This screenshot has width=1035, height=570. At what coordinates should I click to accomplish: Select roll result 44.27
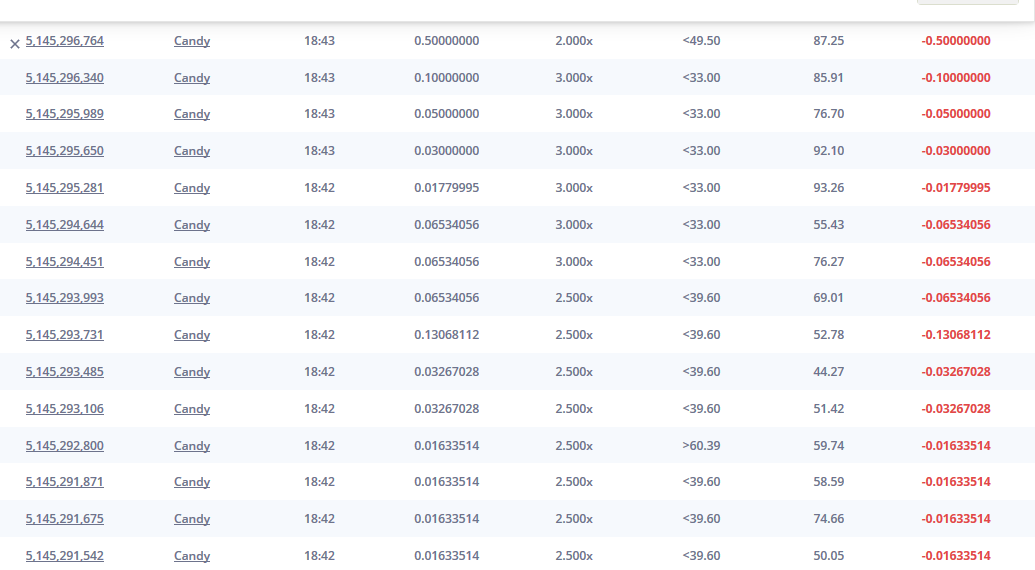828,372
